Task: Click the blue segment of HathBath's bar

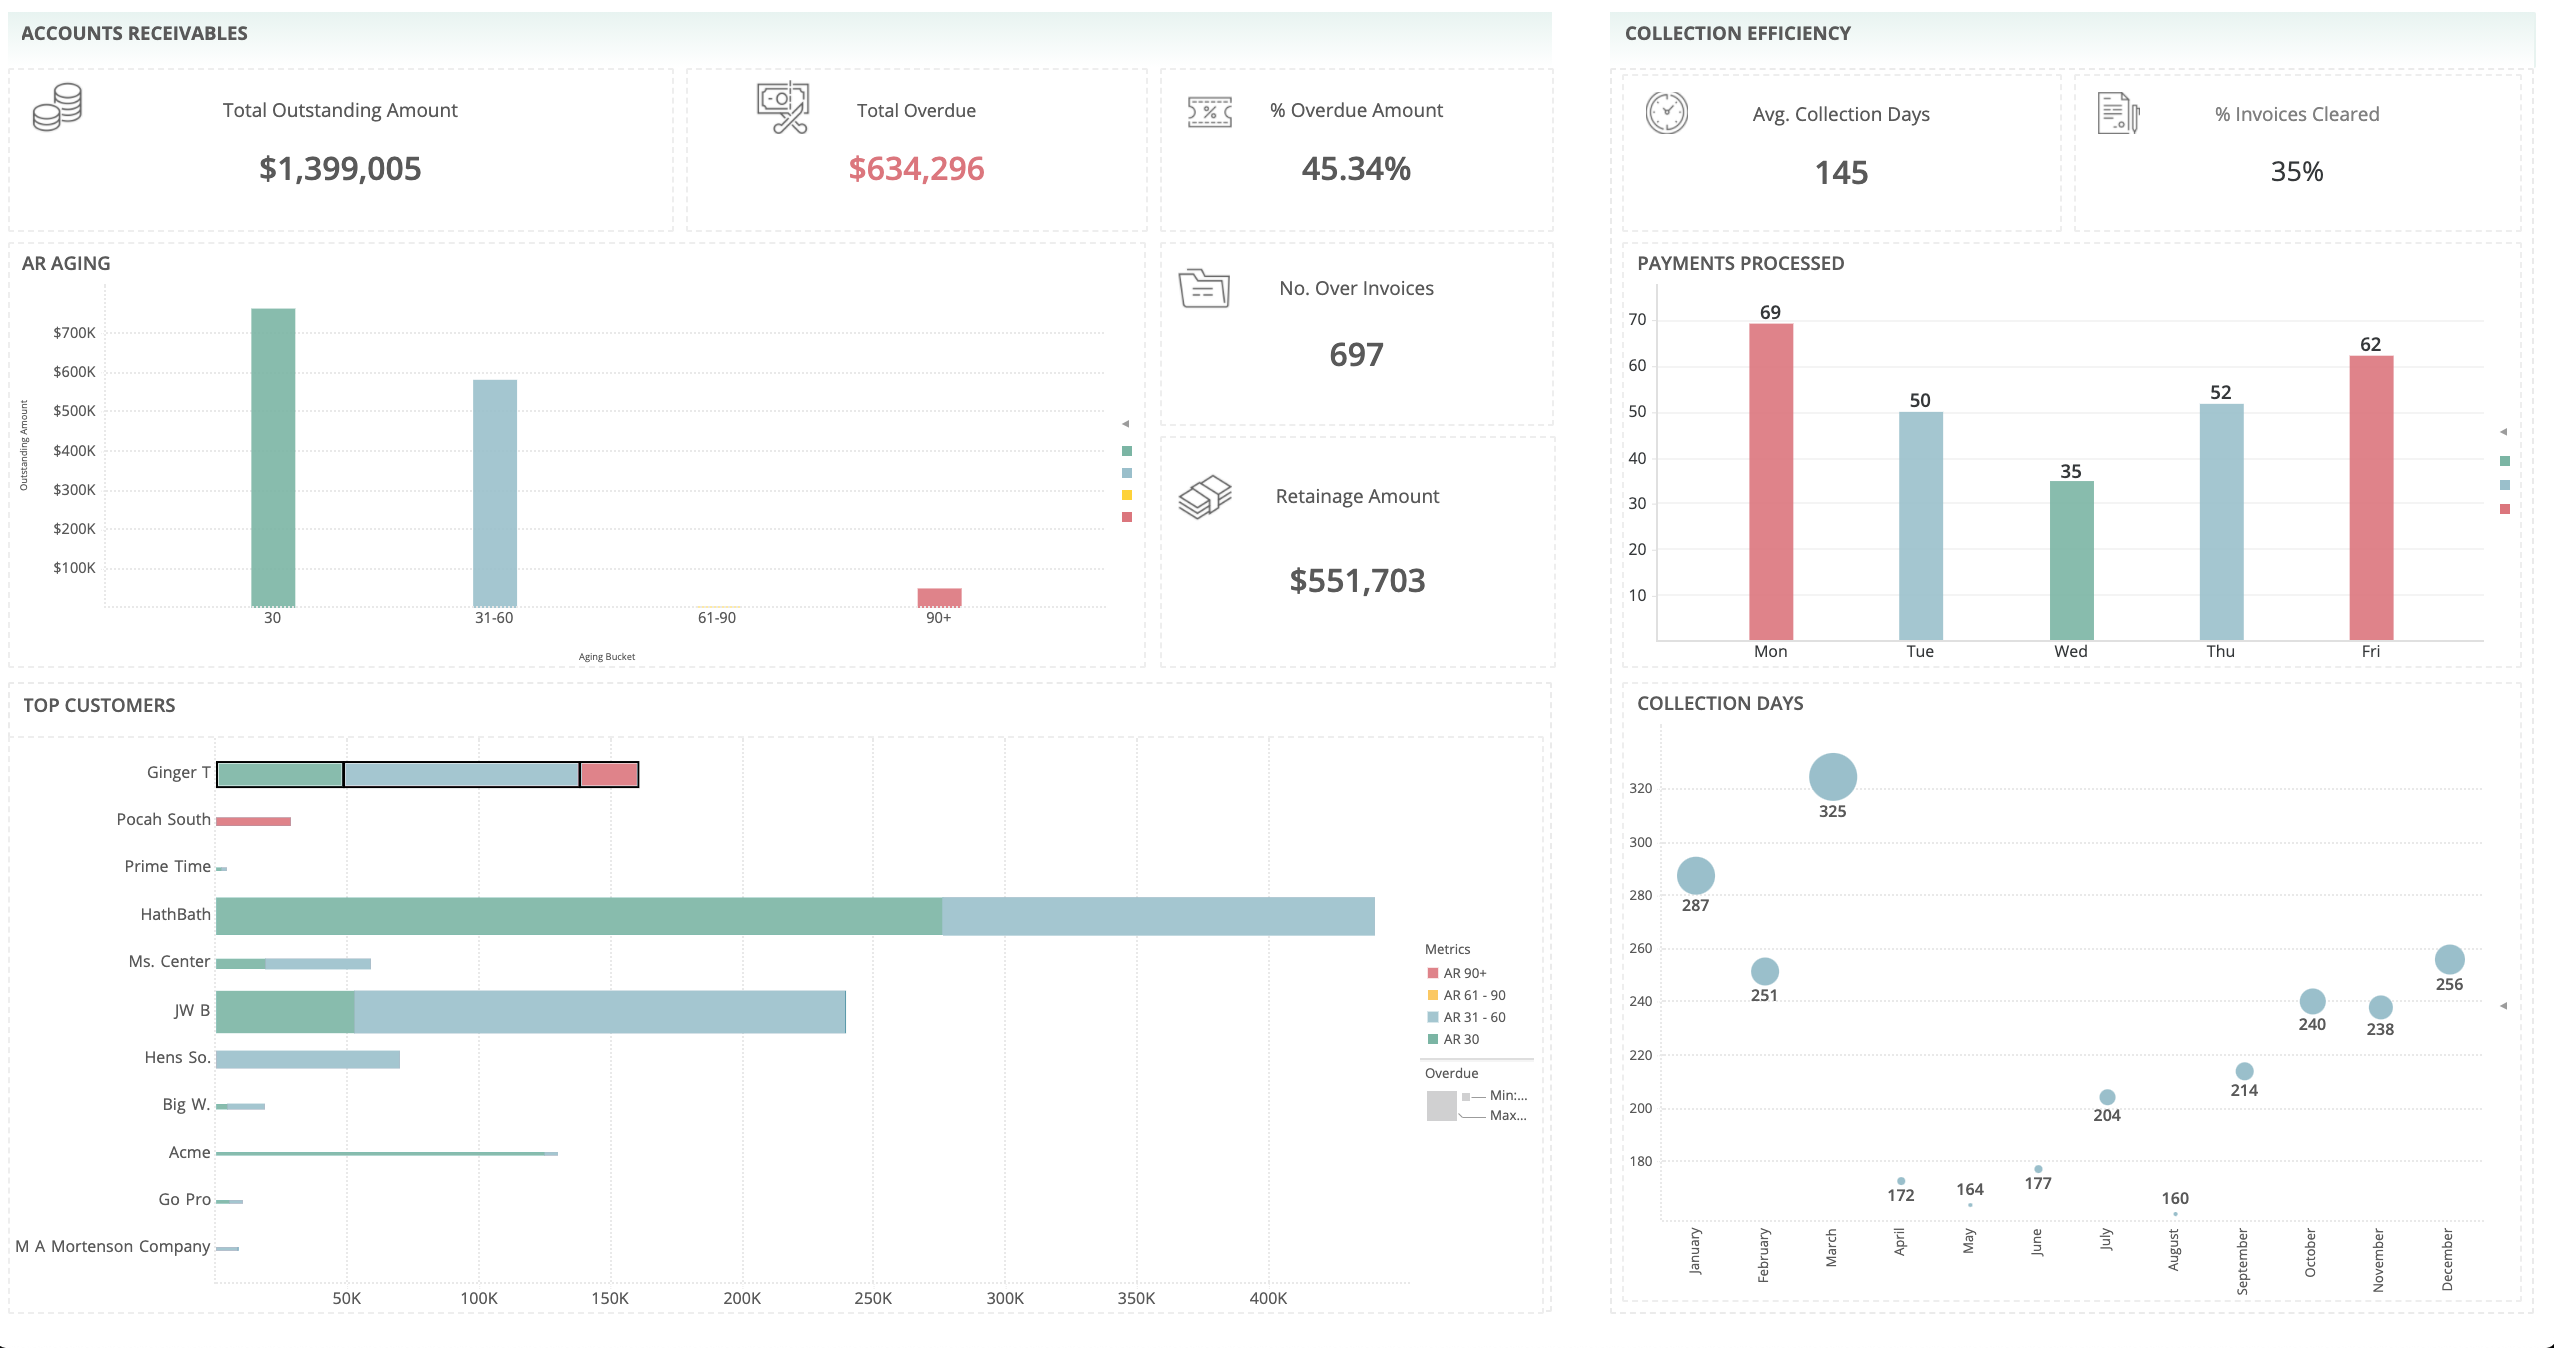Action: click(x=1158, y=916)
